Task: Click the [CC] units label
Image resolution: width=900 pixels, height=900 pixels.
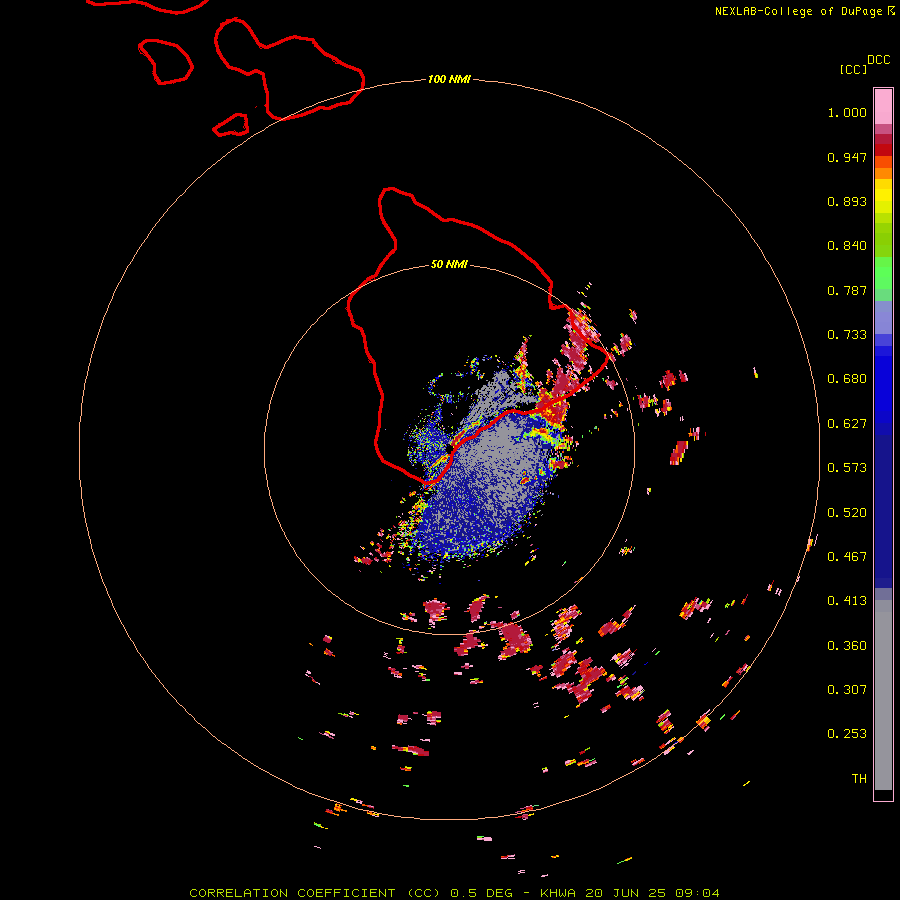Action: pyautogui.click(x=854, y=69)
